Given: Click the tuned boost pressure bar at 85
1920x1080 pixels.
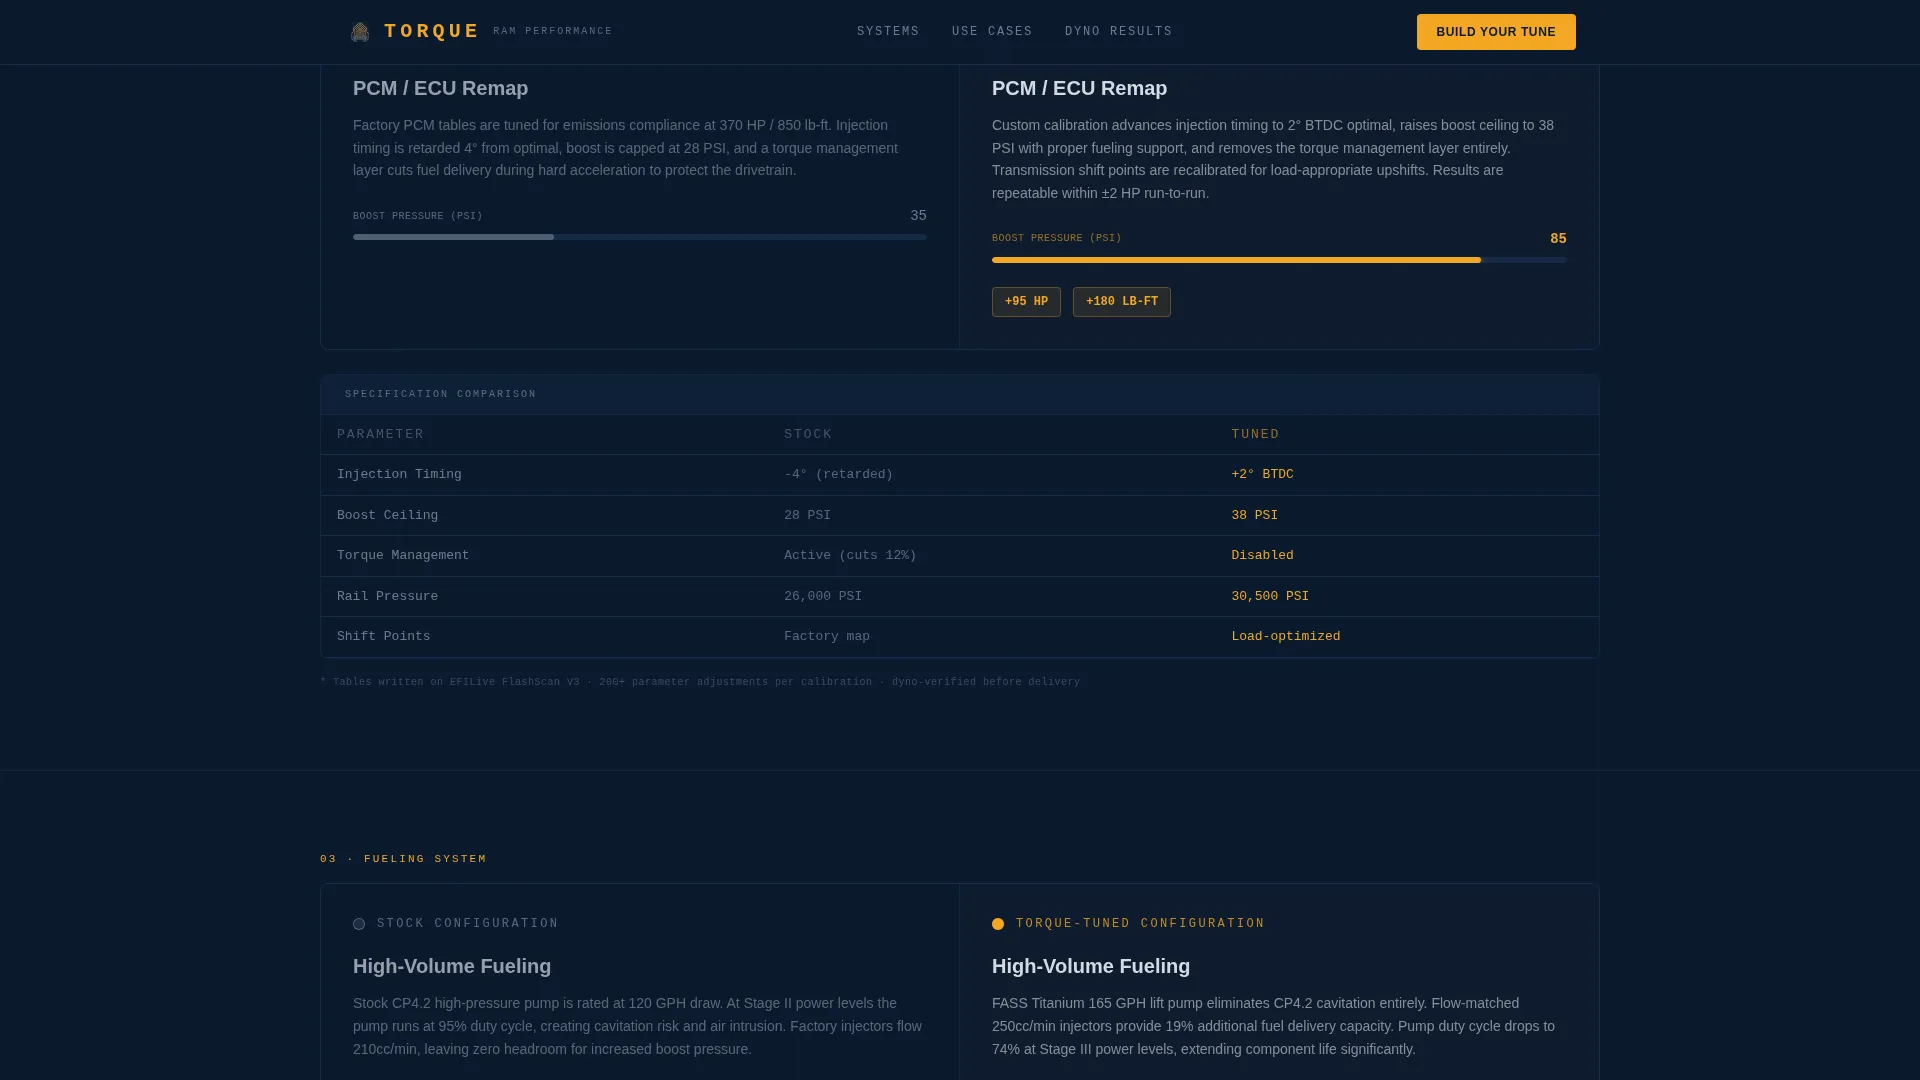Looking at the screenshot, I should (1279, 260).
